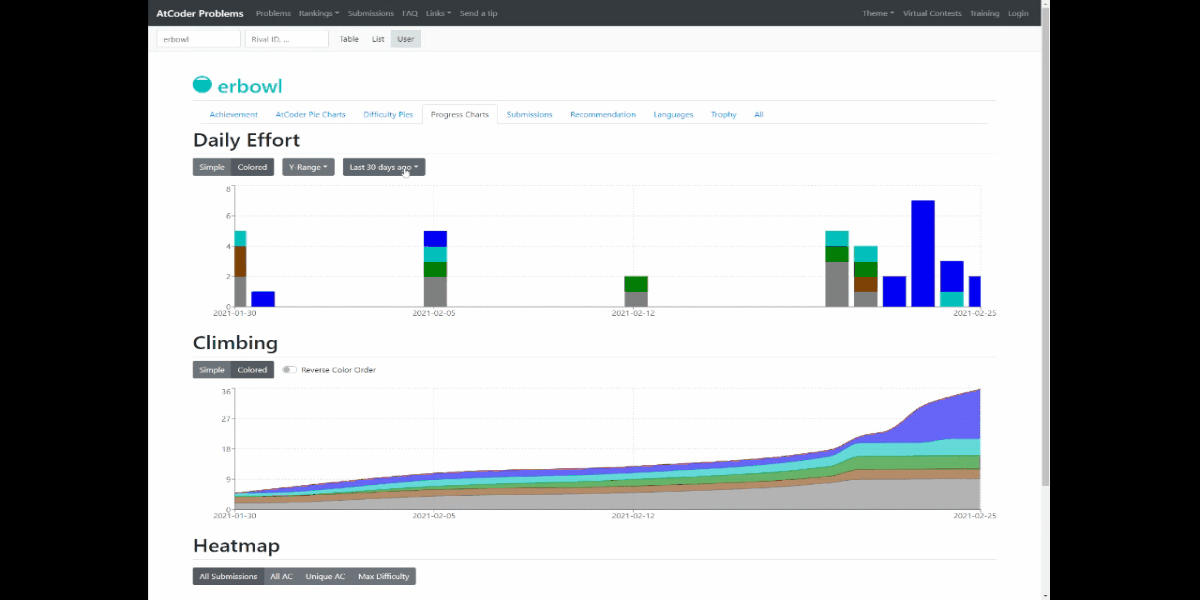Click the Rival ID input field
Image resolution: width=1200 pixels, height=600 pixels.
287,39
